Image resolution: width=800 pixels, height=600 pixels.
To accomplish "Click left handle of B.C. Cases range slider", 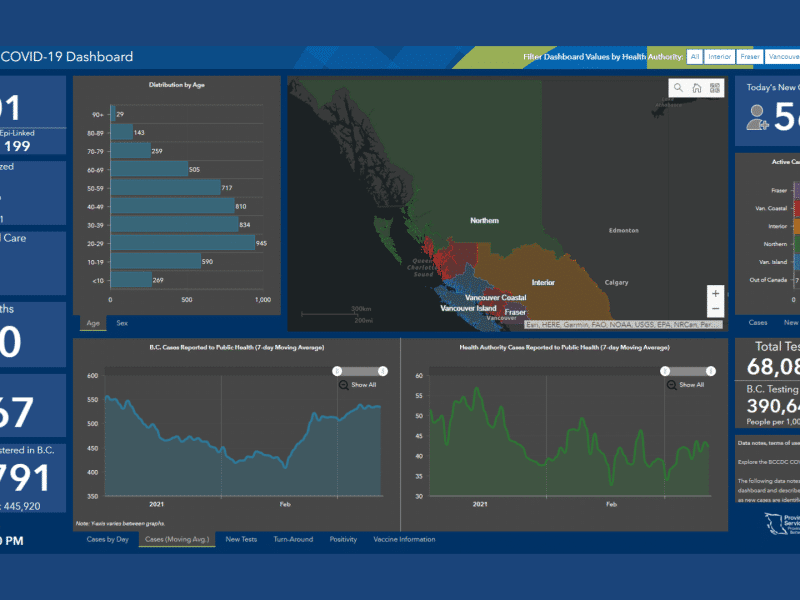I will (x=337, y=371).
